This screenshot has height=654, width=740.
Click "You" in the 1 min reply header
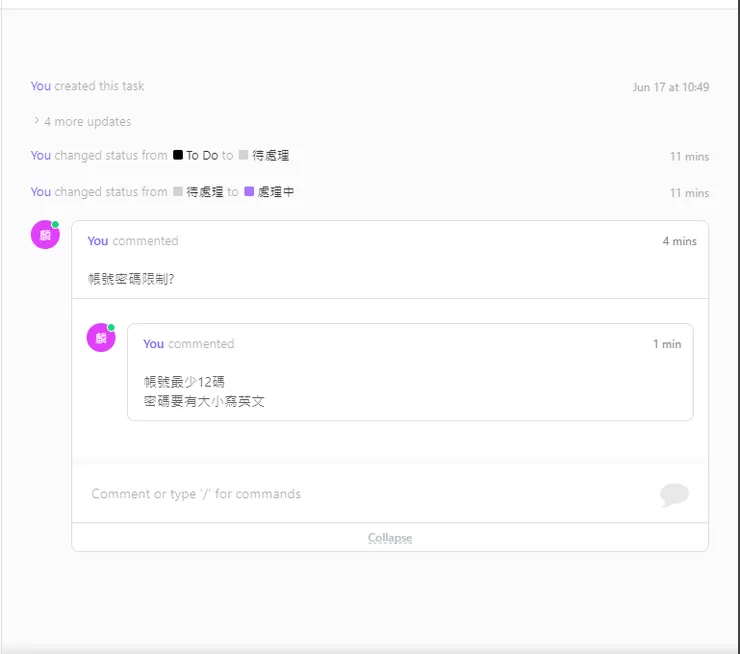click(153, 344)
